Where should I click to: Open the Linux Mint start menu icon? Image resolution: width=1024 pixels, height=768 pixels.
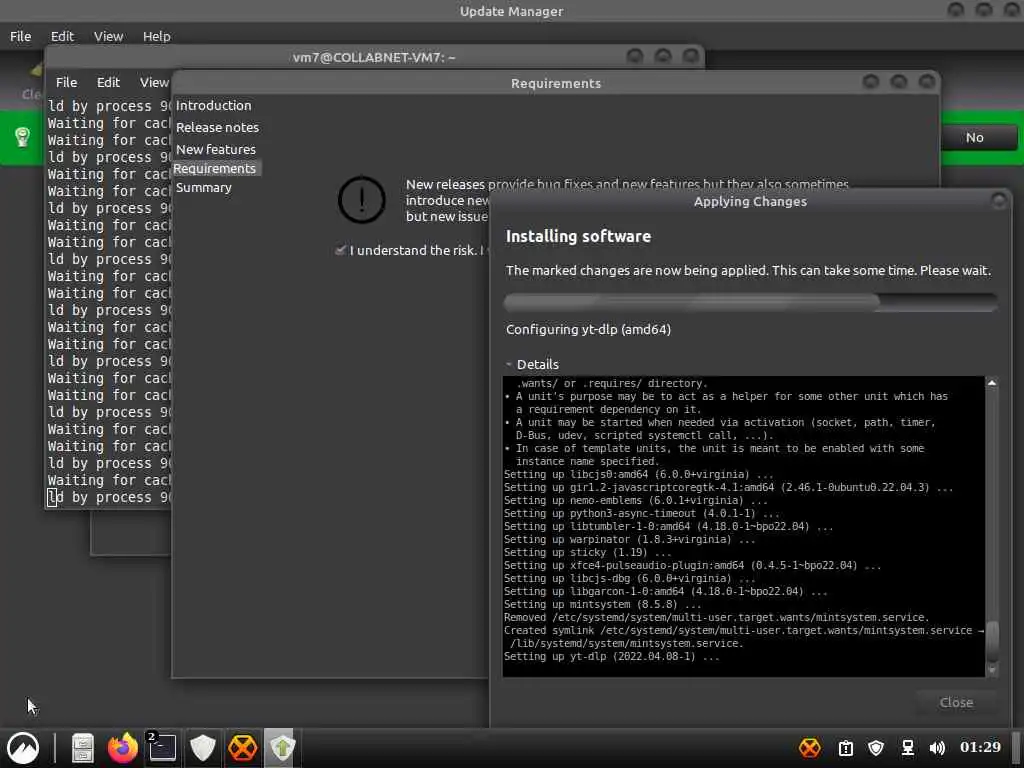(x=23, y=748)
